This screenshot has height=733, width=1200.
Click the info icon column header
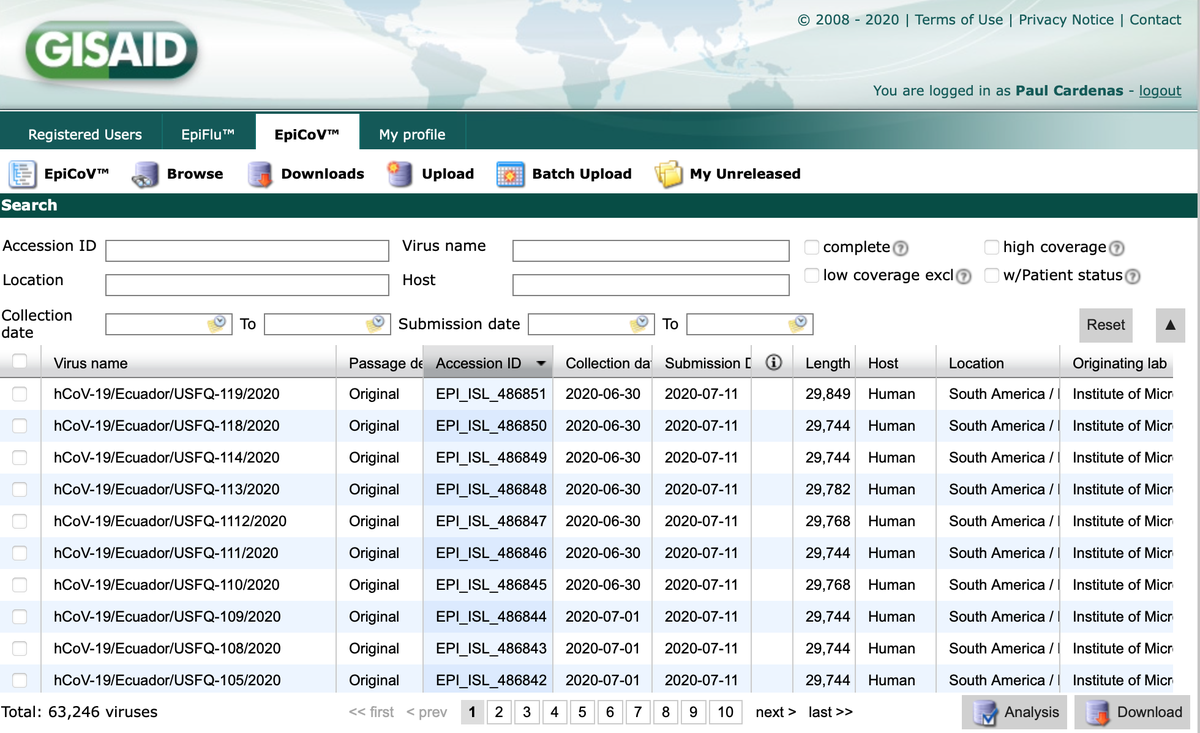(774, 363)
